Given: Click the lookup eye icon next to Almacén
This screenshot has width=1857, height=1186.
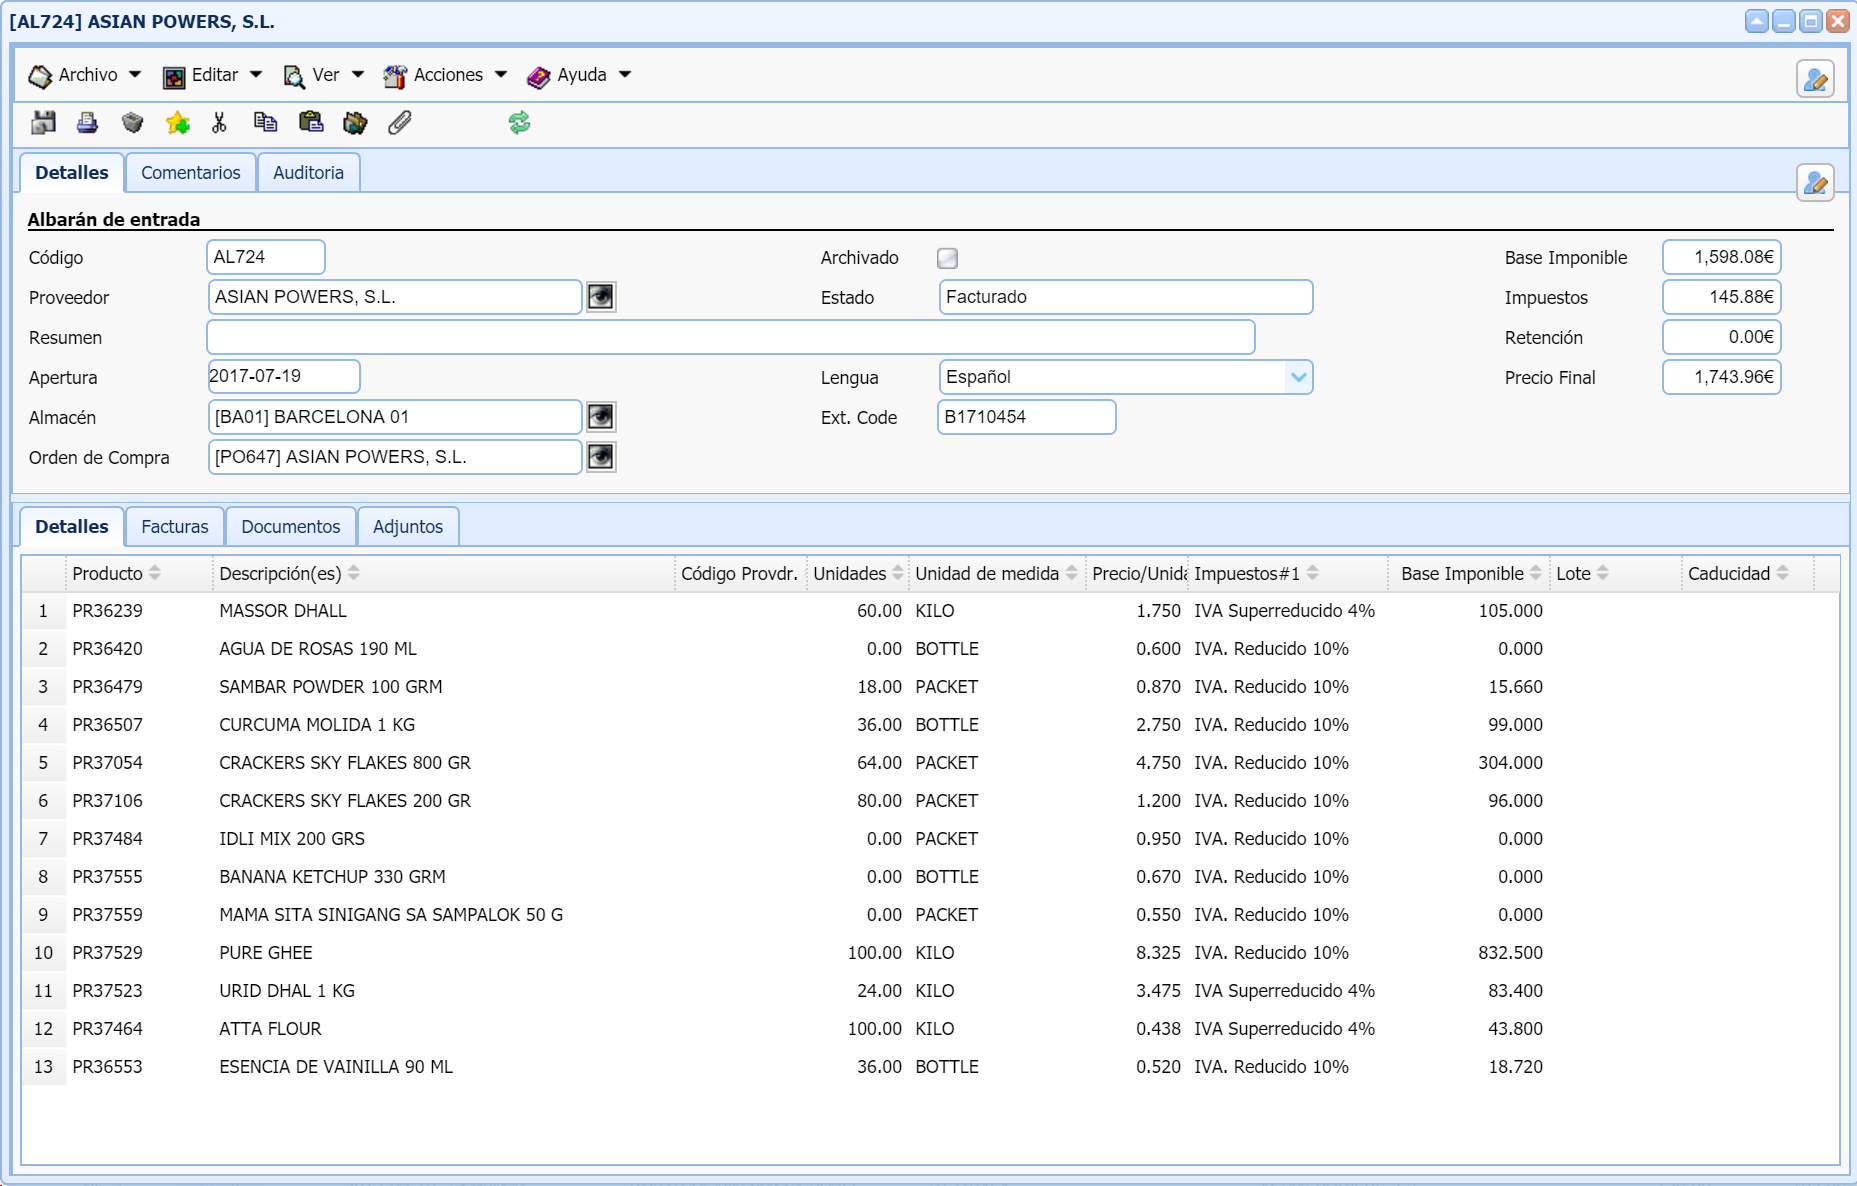Looking at the screenshot, I should [x=601, y=417].
